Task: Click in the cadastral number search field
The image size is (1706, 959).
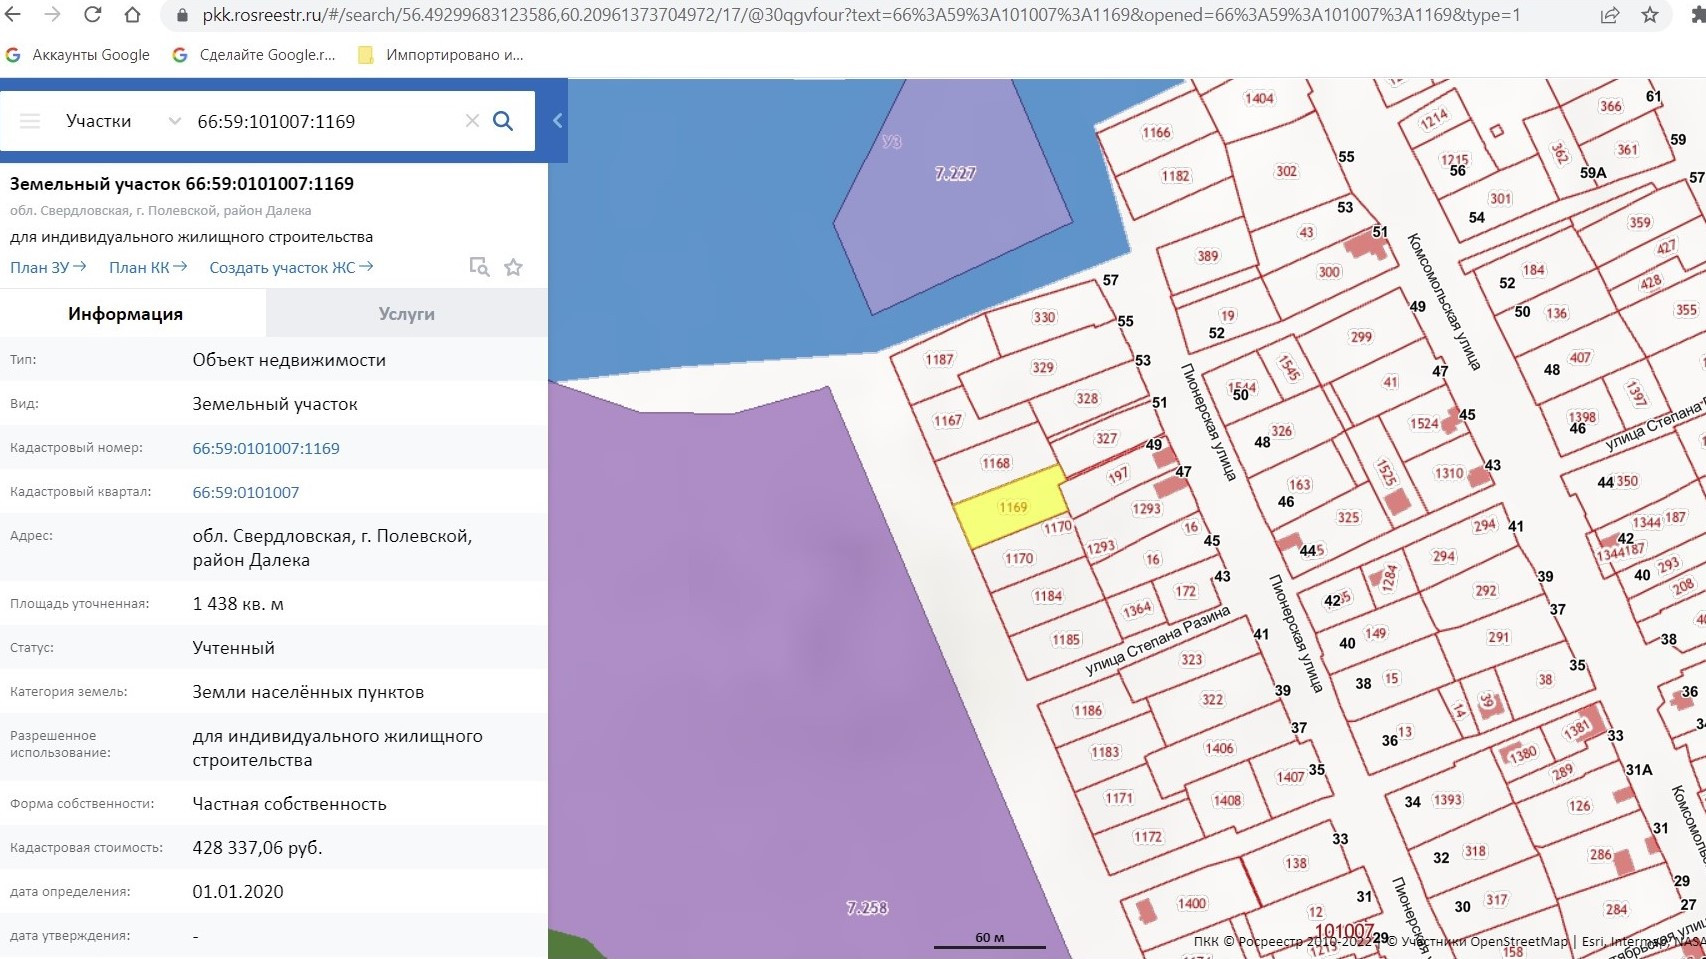Action: coord(320,121)
